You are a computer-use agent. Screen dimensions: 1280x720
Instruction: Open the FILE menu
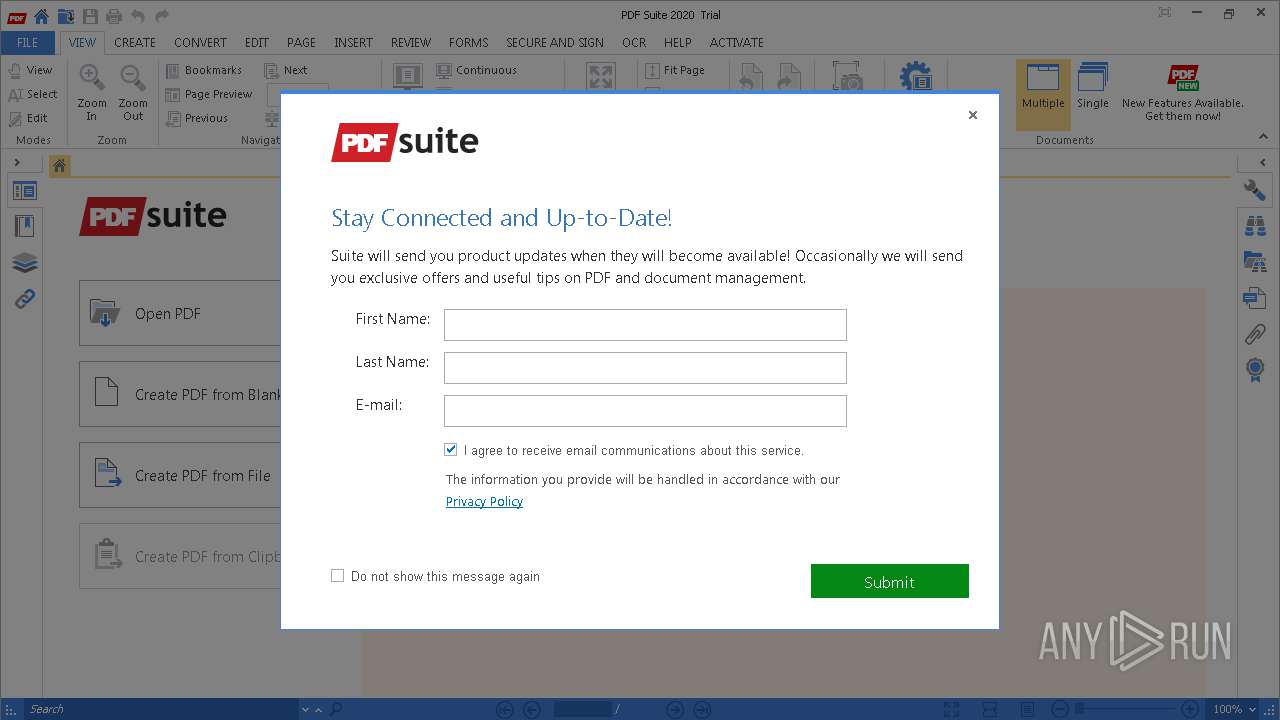(28, 42)
